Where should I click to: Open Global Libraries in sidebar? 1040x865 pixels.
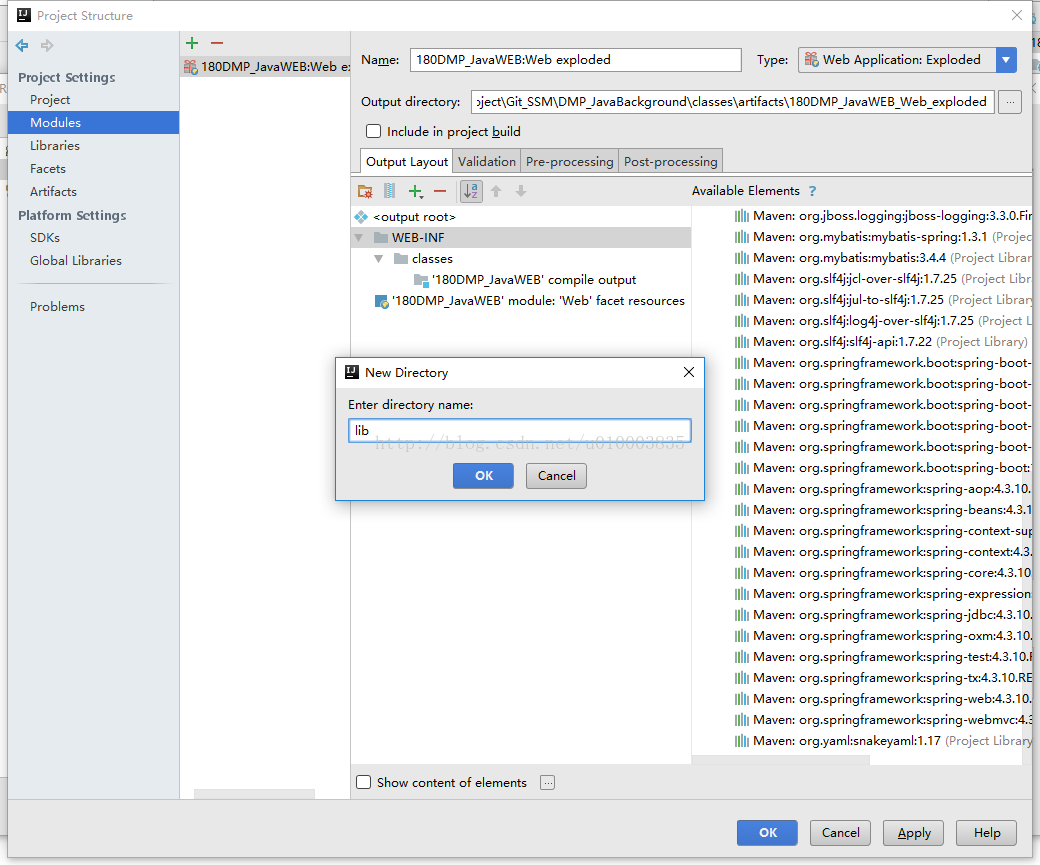76,261
